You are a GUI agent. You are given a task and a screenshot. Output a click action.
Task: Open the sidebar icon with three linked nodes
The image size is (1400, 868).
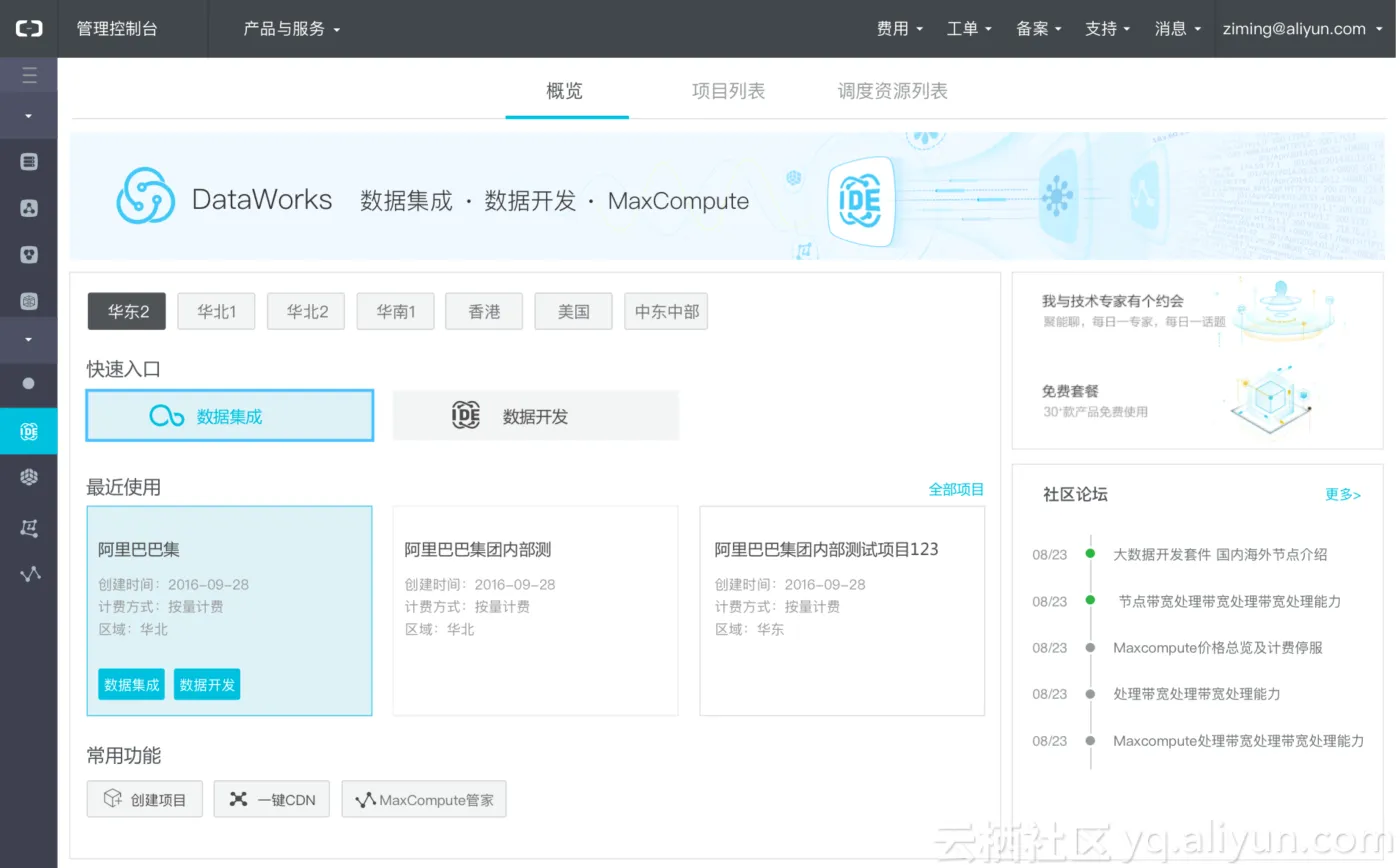[29, 208]
